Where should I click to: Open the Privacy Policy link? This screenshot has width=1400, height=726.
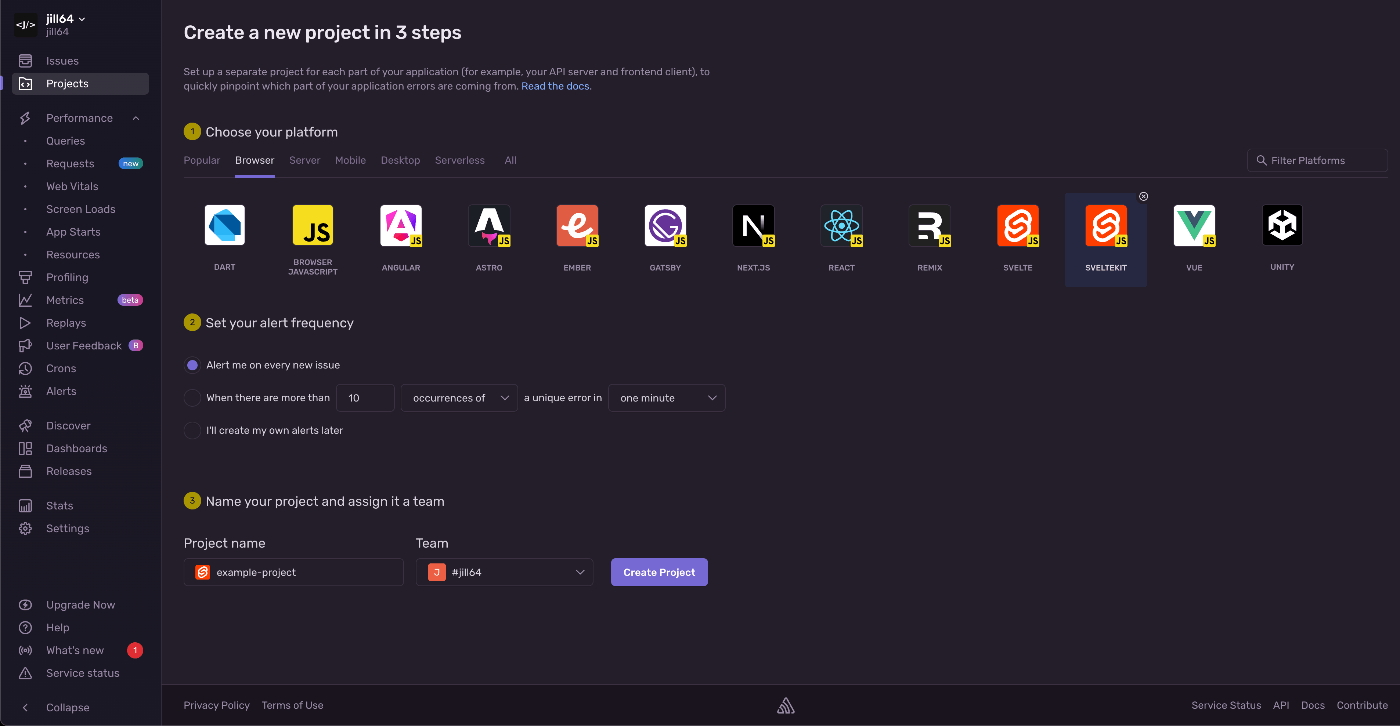(x=217, y=705)
